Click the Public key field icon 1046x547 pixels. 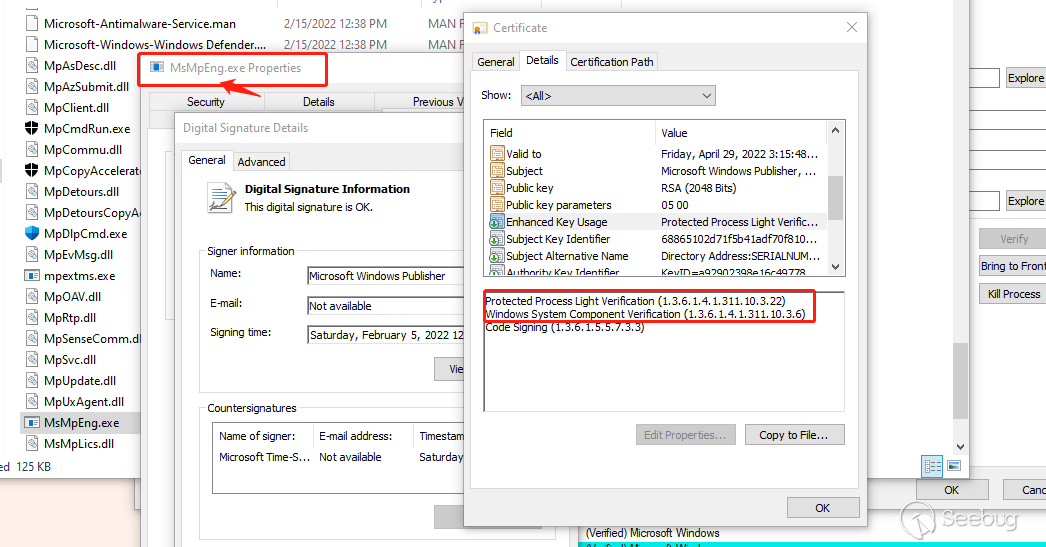[497, 188]
